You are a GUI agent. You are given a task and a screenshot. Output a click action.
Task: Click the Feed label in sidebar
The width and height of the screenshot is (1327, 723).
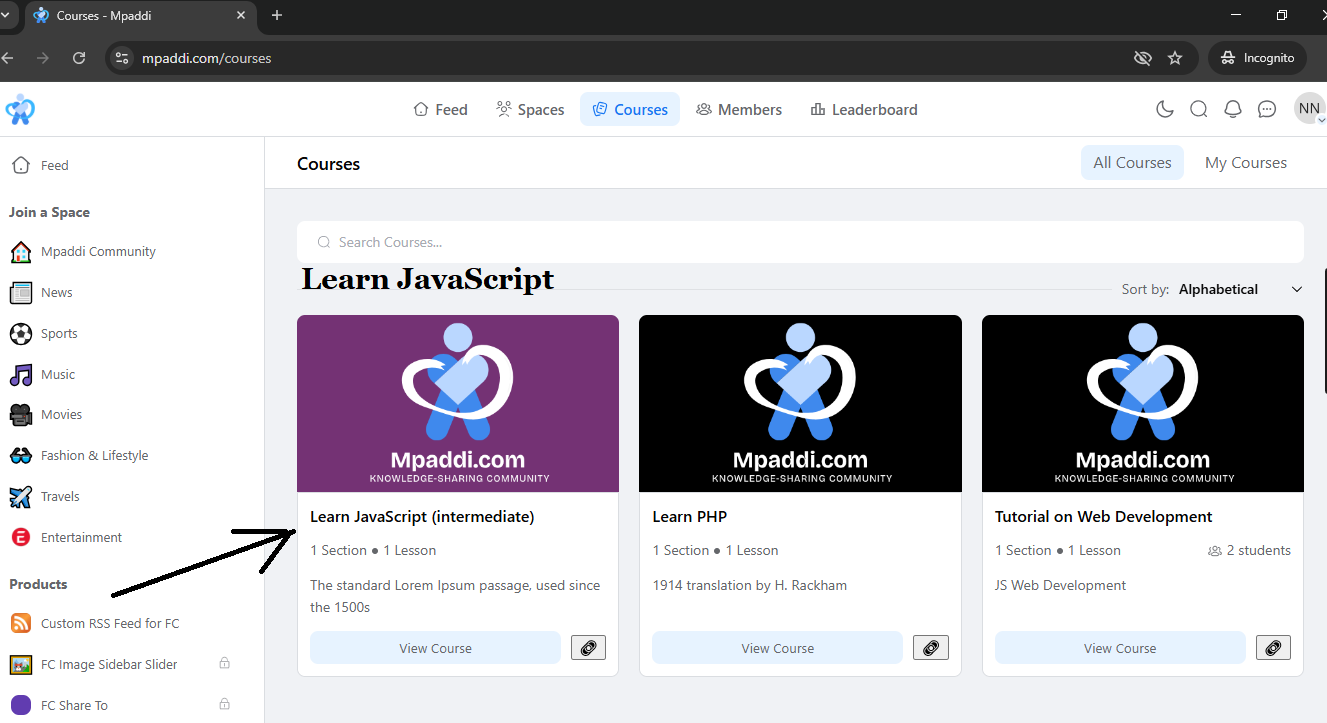[x=55, y=166]
